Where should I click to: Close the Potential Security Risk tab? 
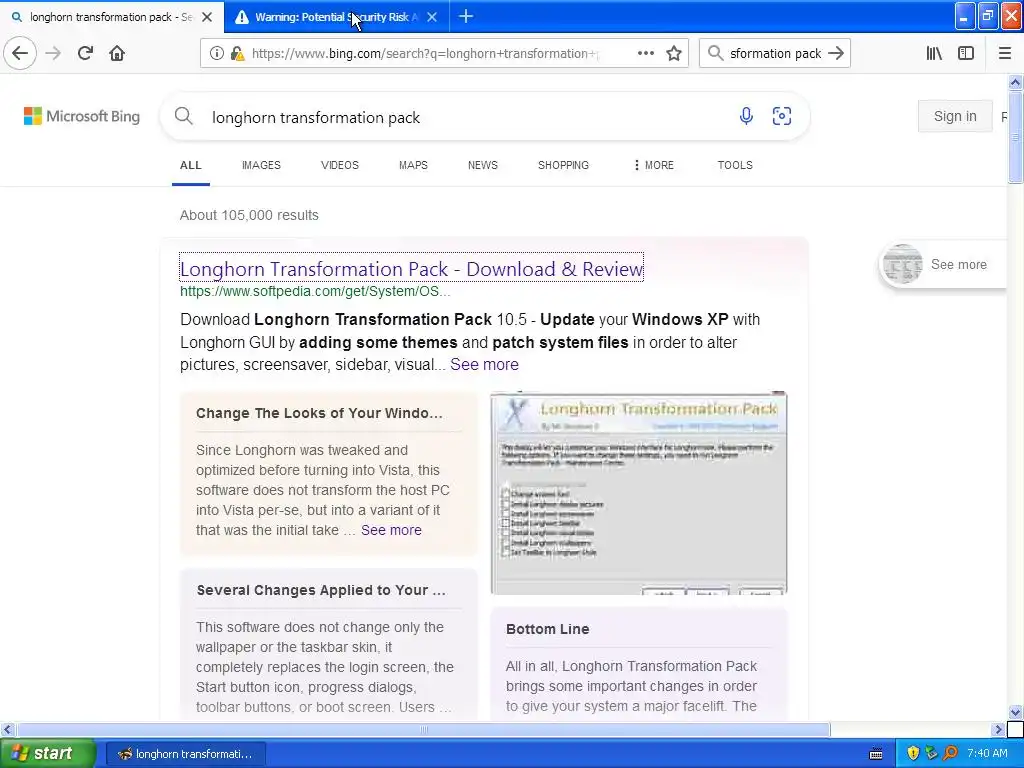coord(432,17)
